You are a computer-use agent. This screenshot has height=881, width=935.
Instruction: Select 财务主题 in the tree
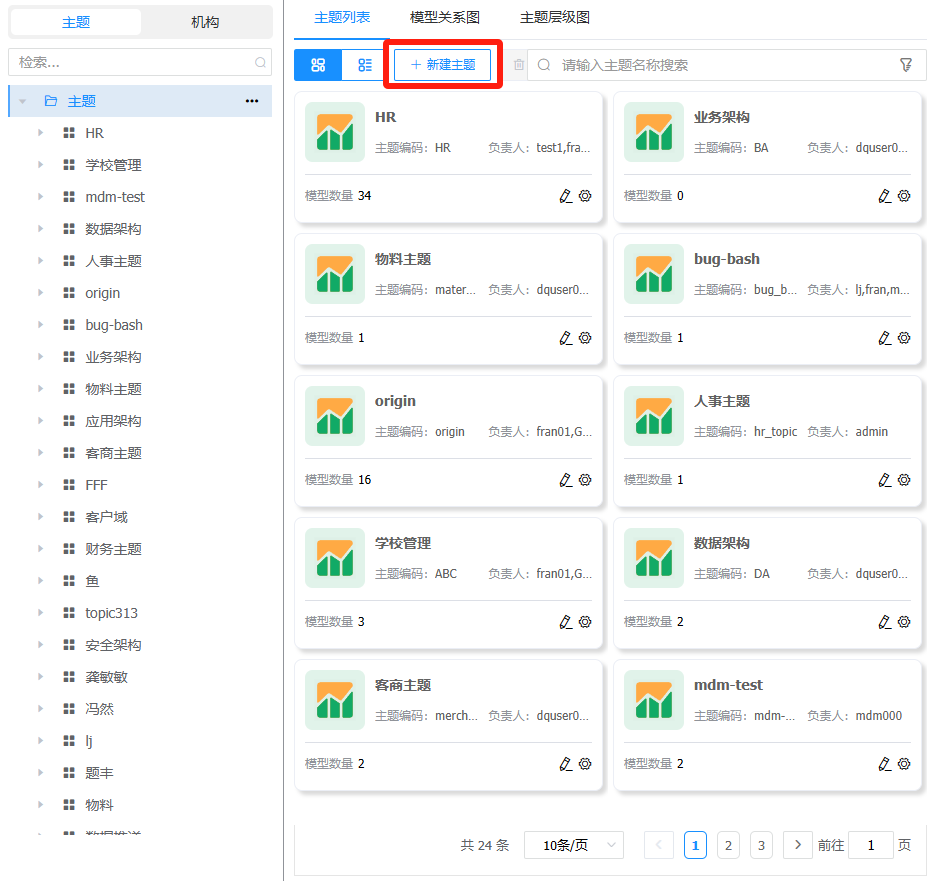(113, 549)
